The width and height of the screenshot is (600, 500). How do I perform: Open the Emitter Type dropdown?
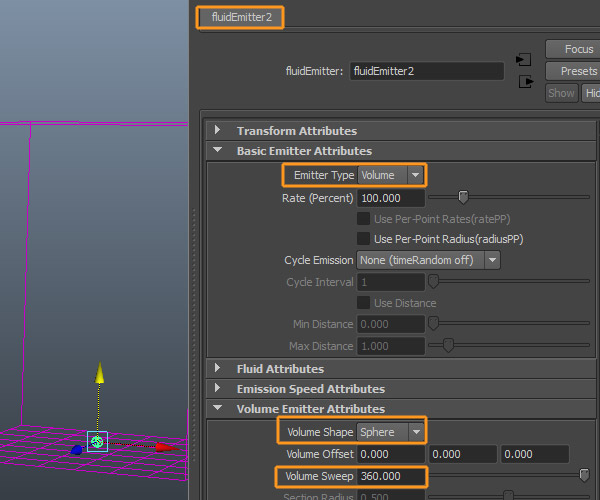tap(390, 175)
